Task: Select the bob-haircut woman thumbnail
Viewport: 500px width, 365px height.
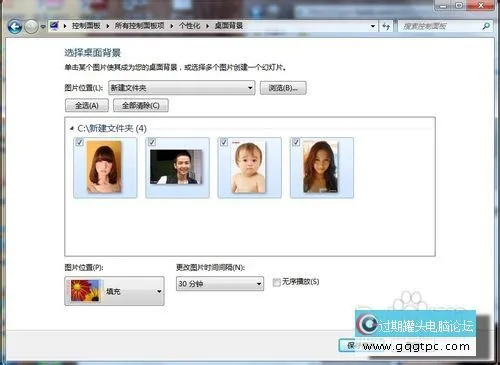Action: tap(105, 168)
